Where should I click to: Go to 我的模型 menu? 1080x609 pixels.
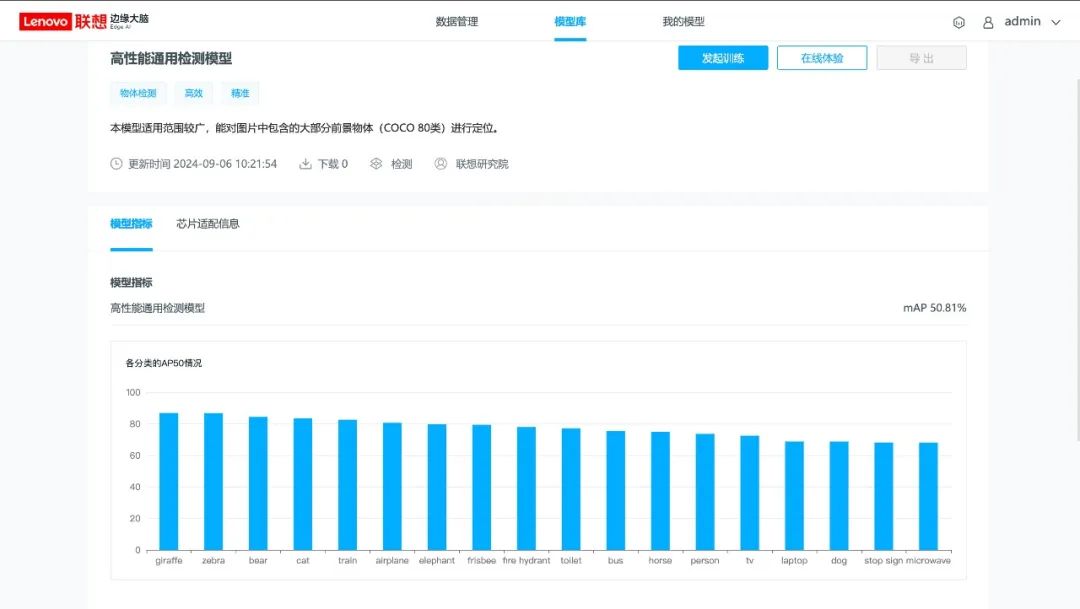pos(683,21)
